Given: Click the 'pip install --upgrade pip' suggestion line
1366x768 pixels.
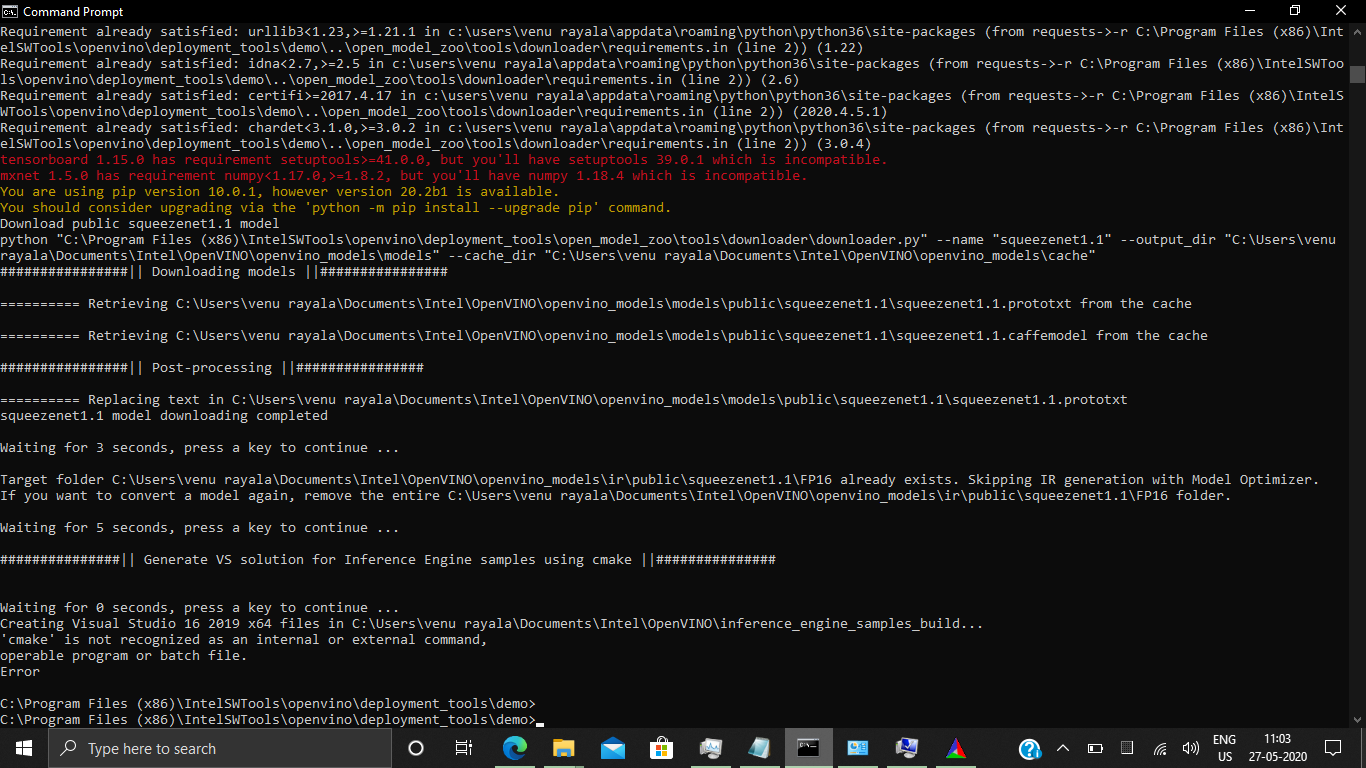Looking at the screenshot, I should 336,208.
